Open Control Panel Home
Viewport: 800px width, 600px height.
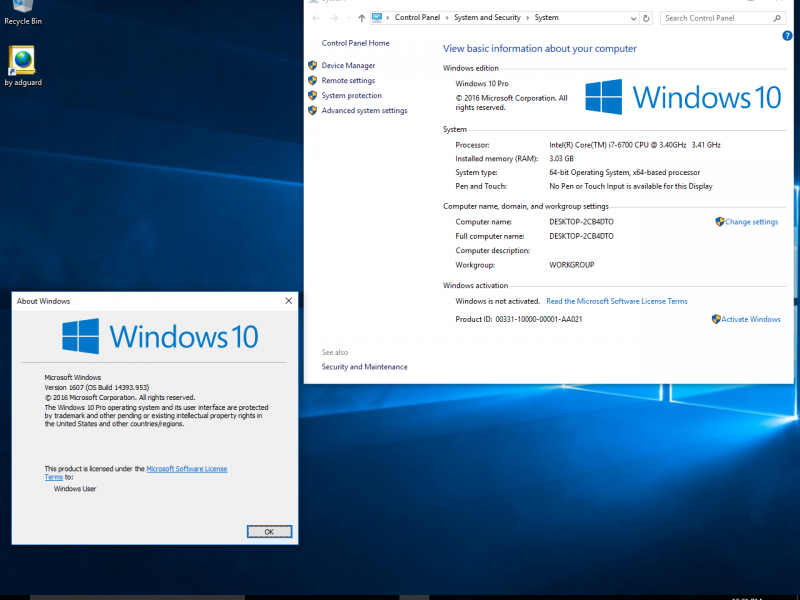[x=356, y=43]
